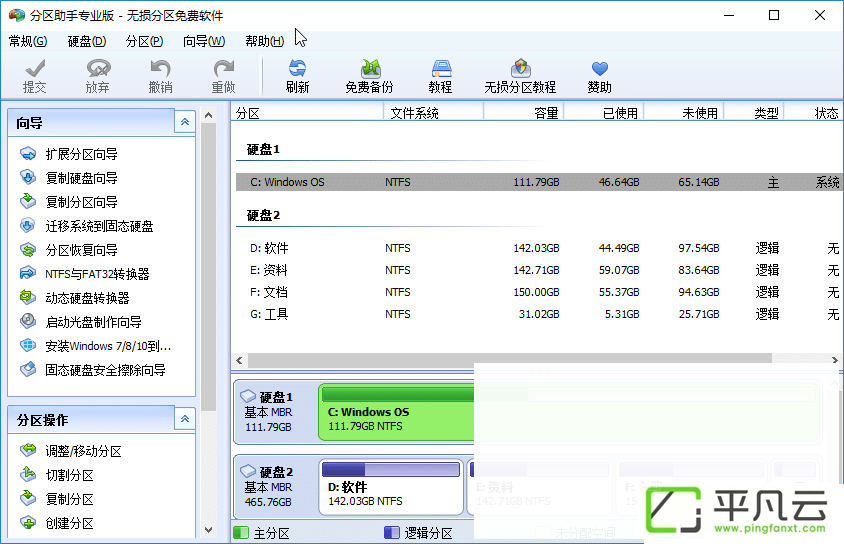The width and height of the screenshot is (844, 544).
Task: Open the 教程 tutorial icon
Action: pos(440,76)
